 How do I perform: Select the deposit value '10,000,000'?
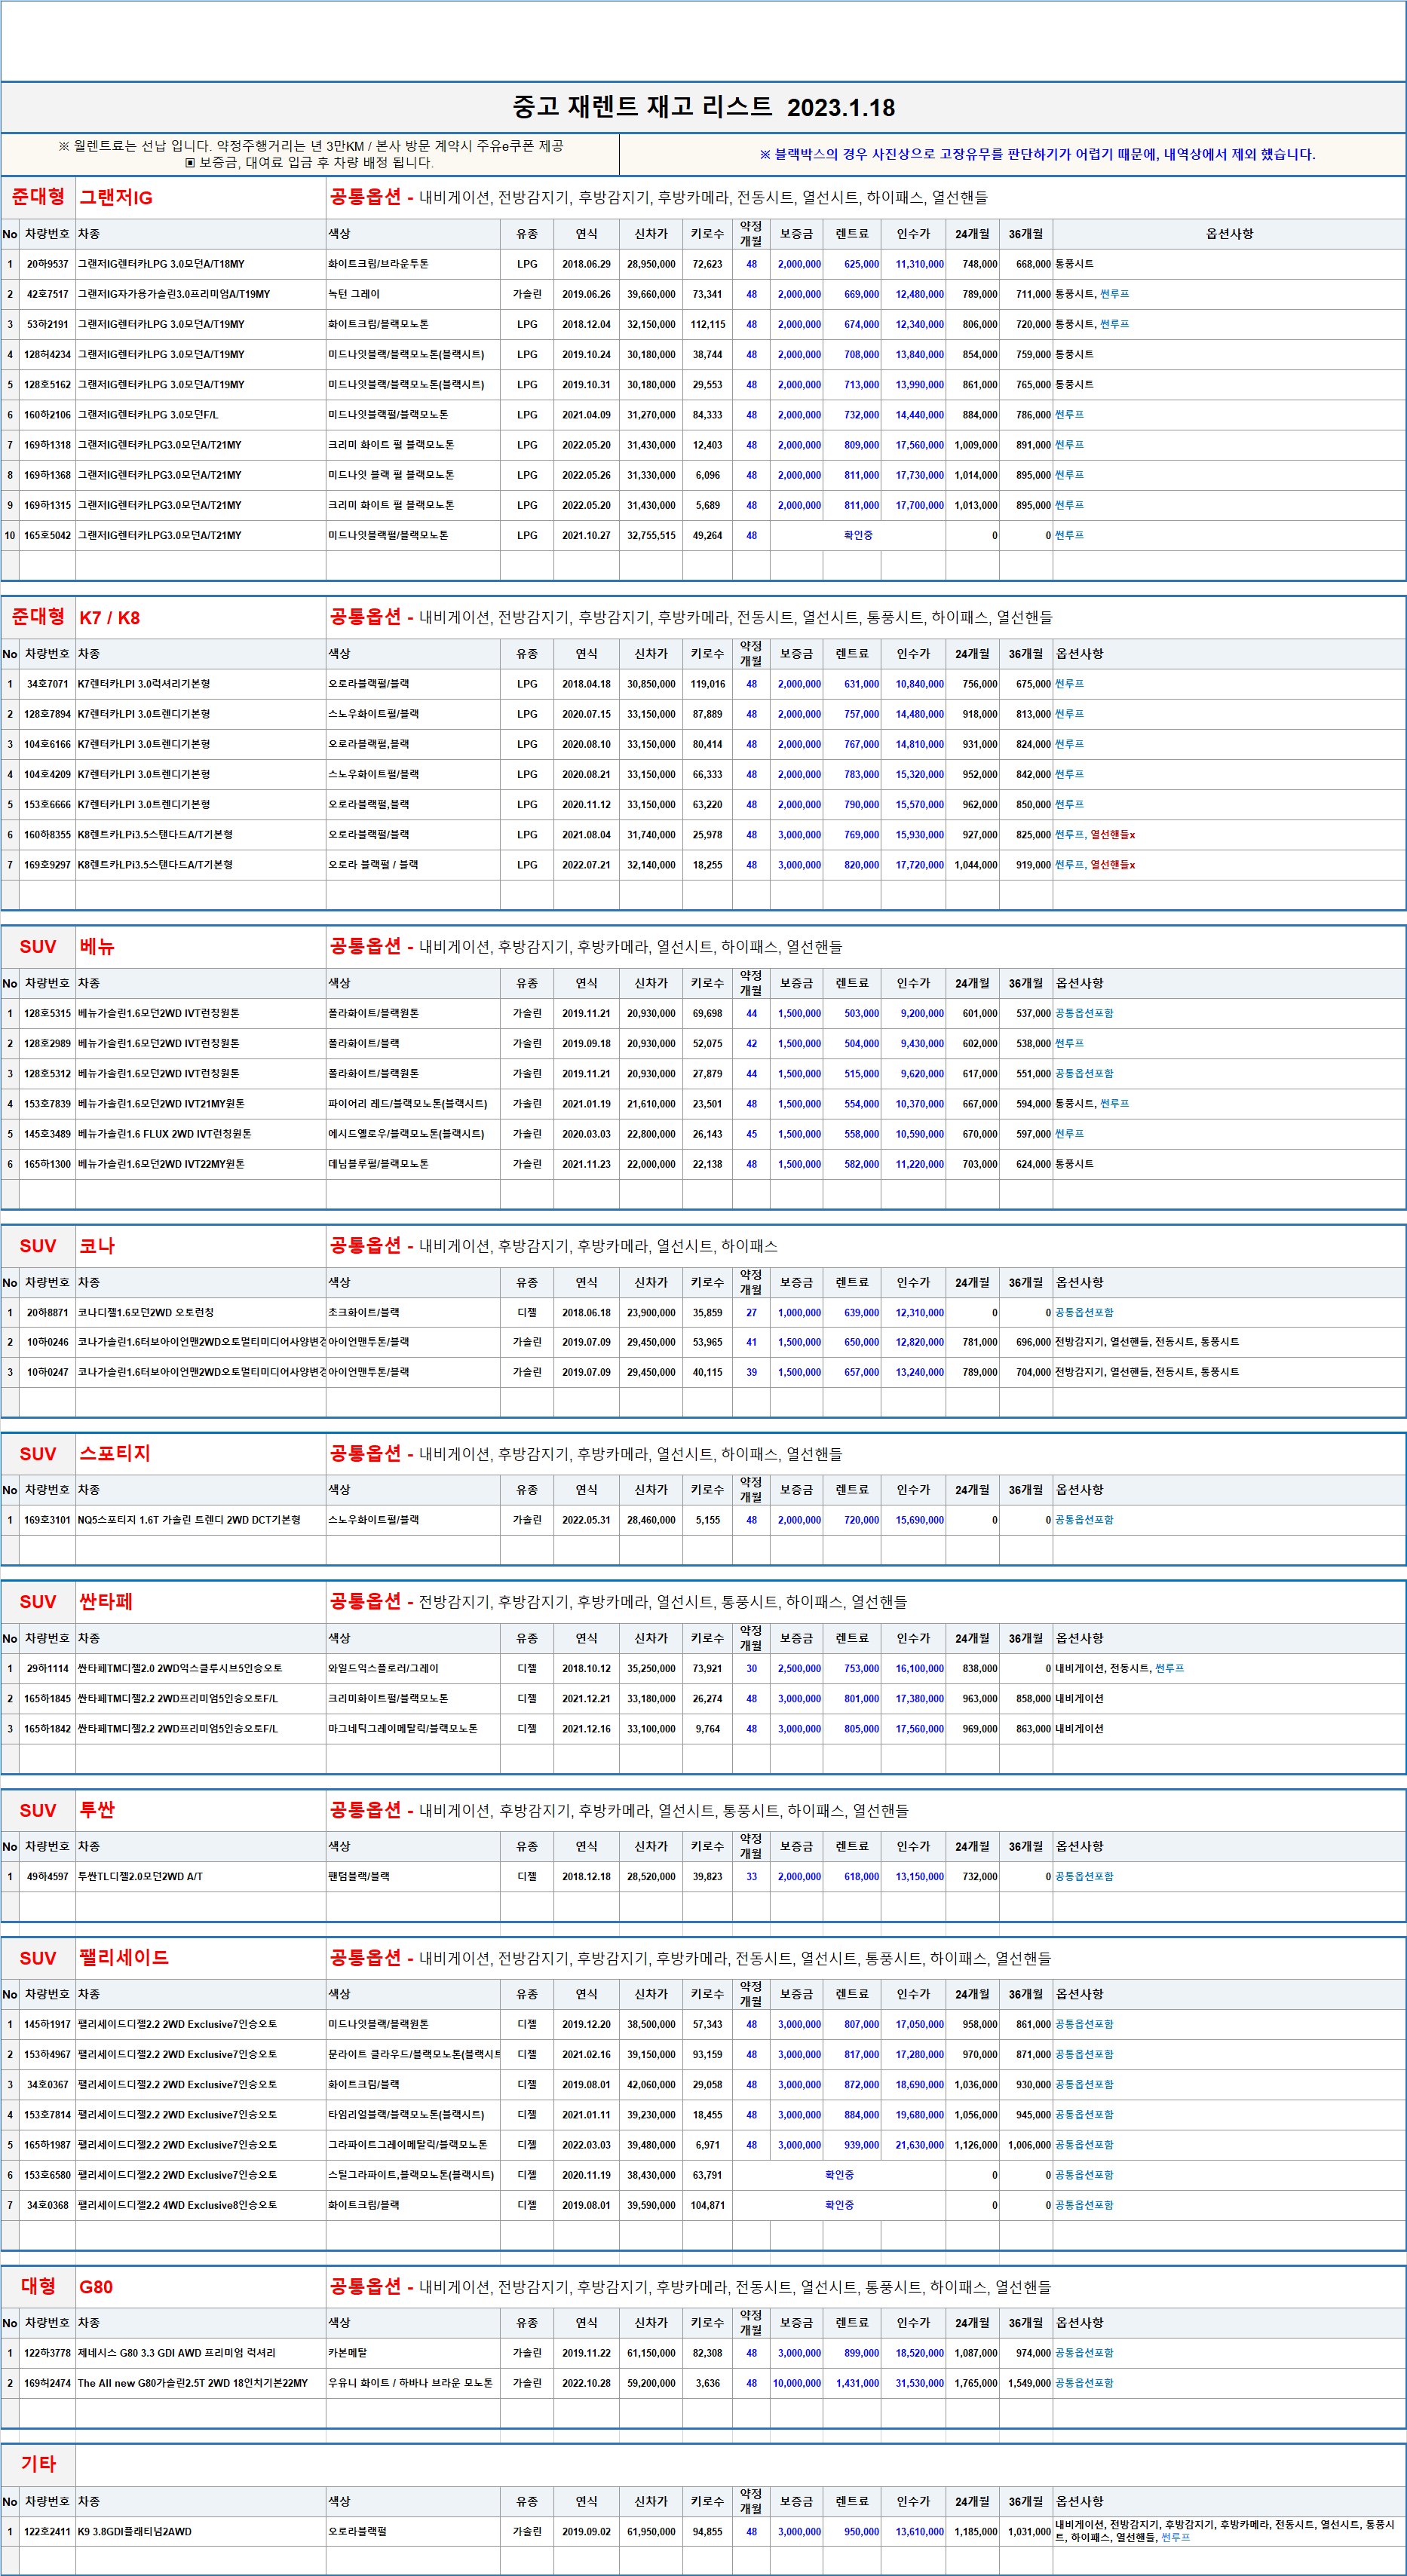(x=797, y=2383)
